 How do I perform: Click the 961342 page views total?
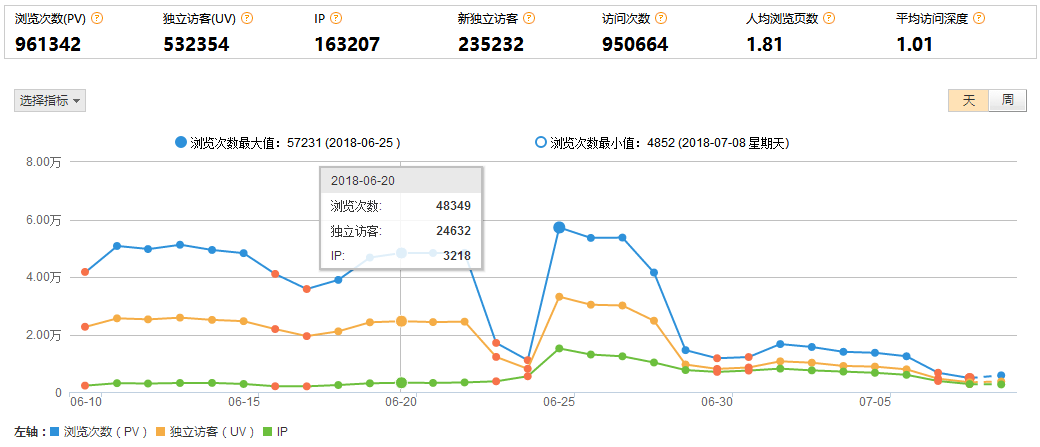coord(49,44)
